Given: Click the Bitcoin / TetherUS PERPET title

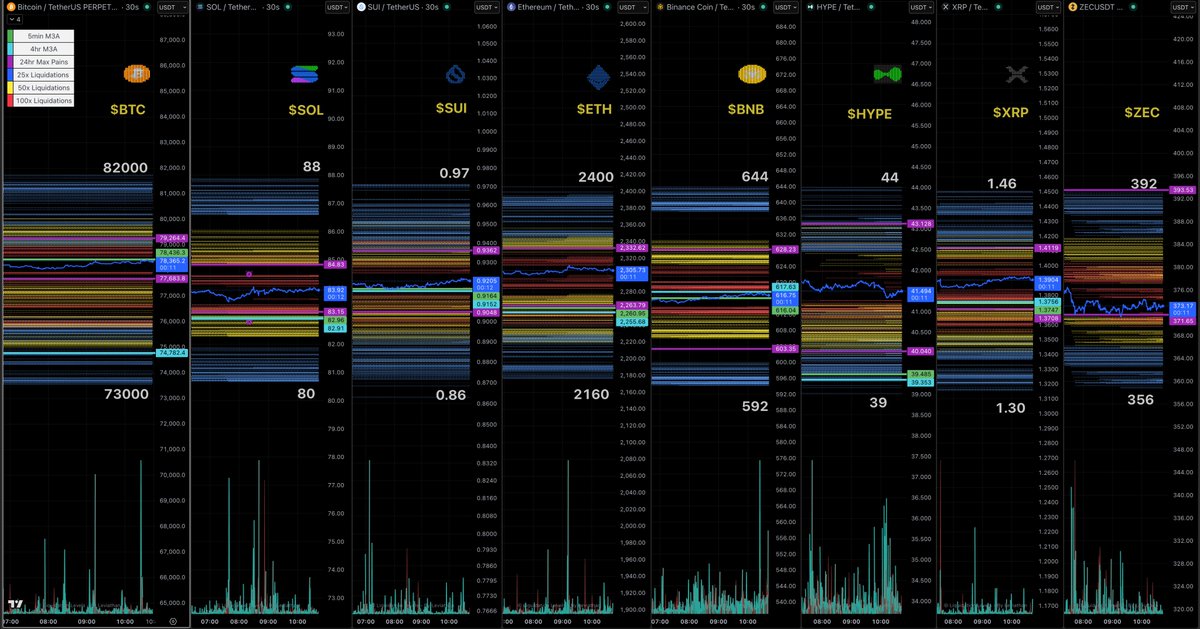Looking at the screenshot, I should (67, 6).
